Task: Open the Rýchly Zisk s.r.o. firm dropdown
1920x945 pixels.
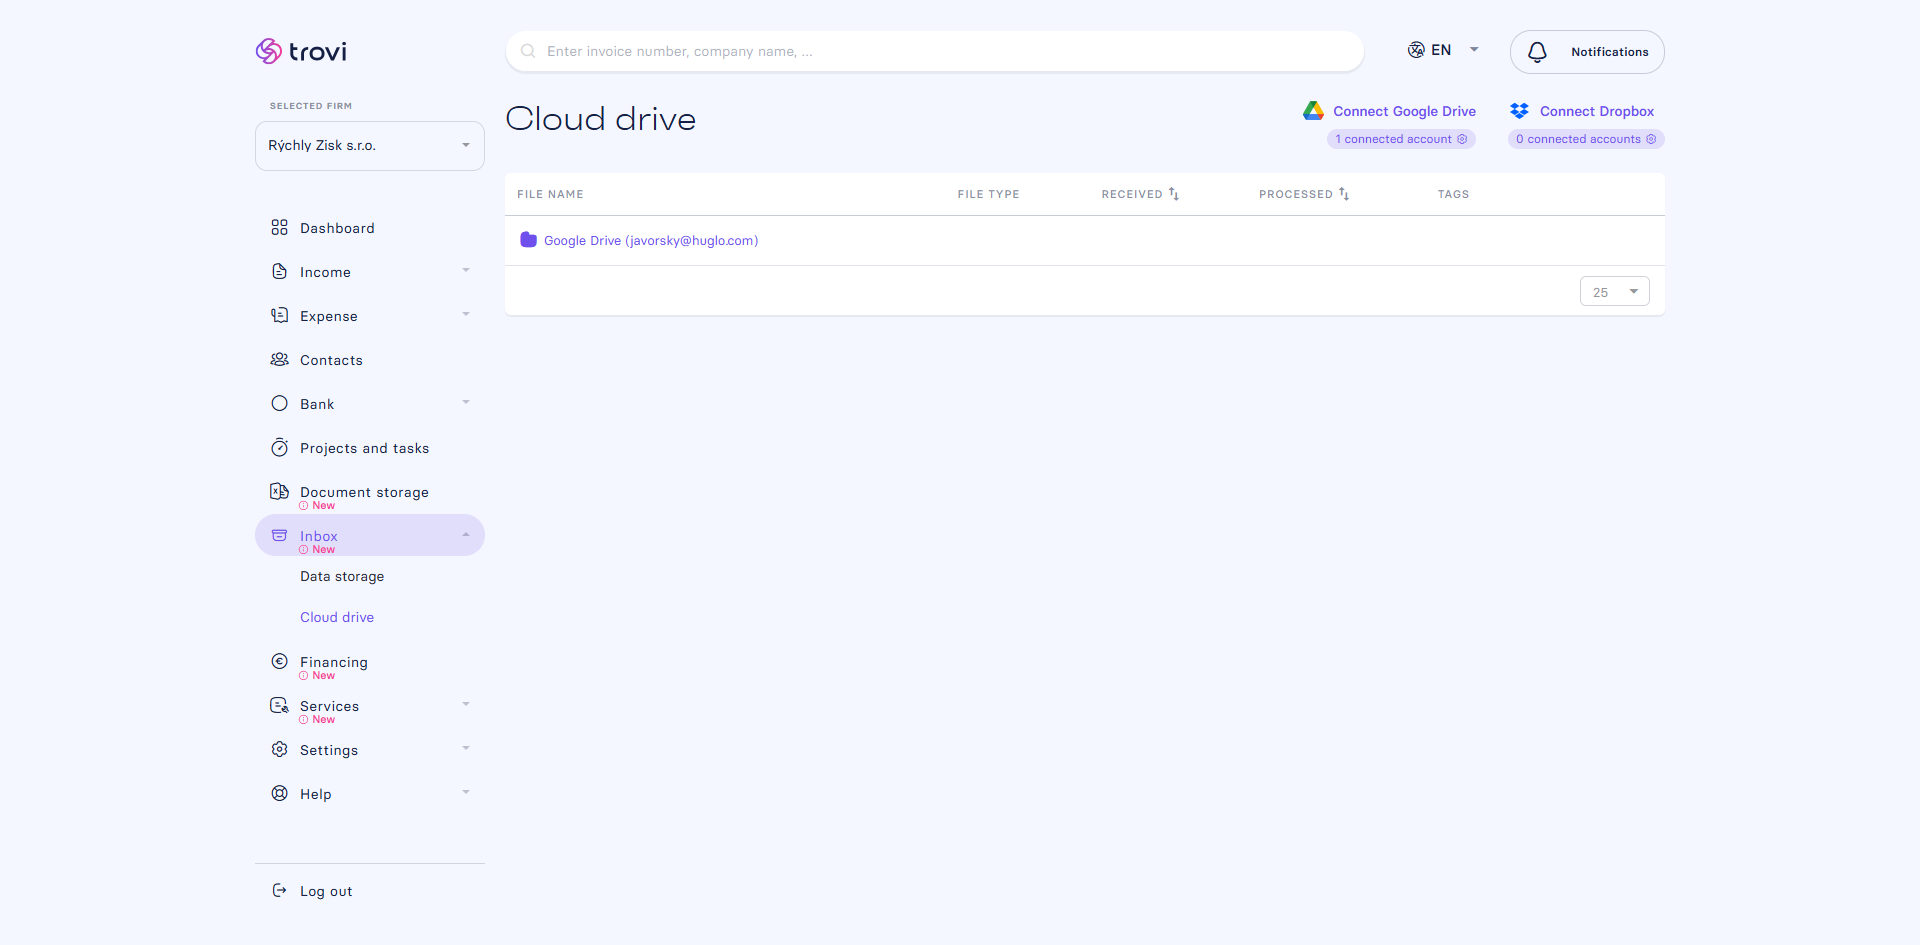Action: click(x=370, y=146)
